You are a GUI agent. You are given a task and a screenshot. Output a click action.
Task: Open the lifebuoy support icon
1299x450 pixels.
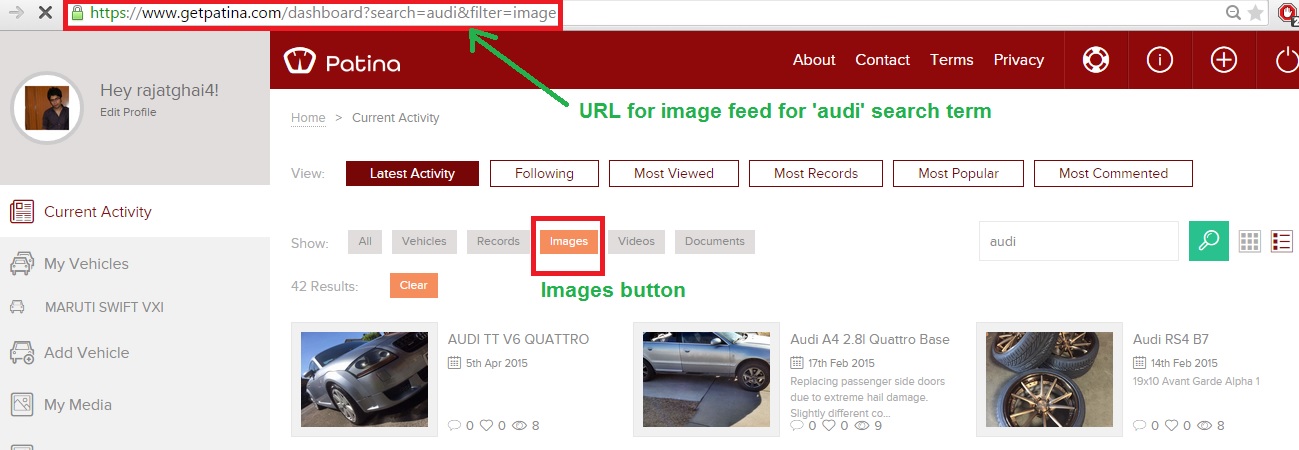point(1096,60)
